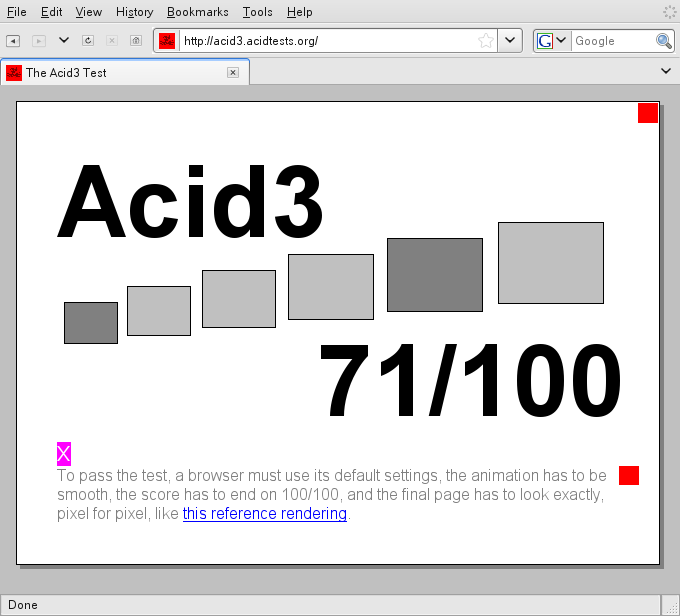Click the red square at page top-right corner
The image size is (680, 616).
point(648,113)
